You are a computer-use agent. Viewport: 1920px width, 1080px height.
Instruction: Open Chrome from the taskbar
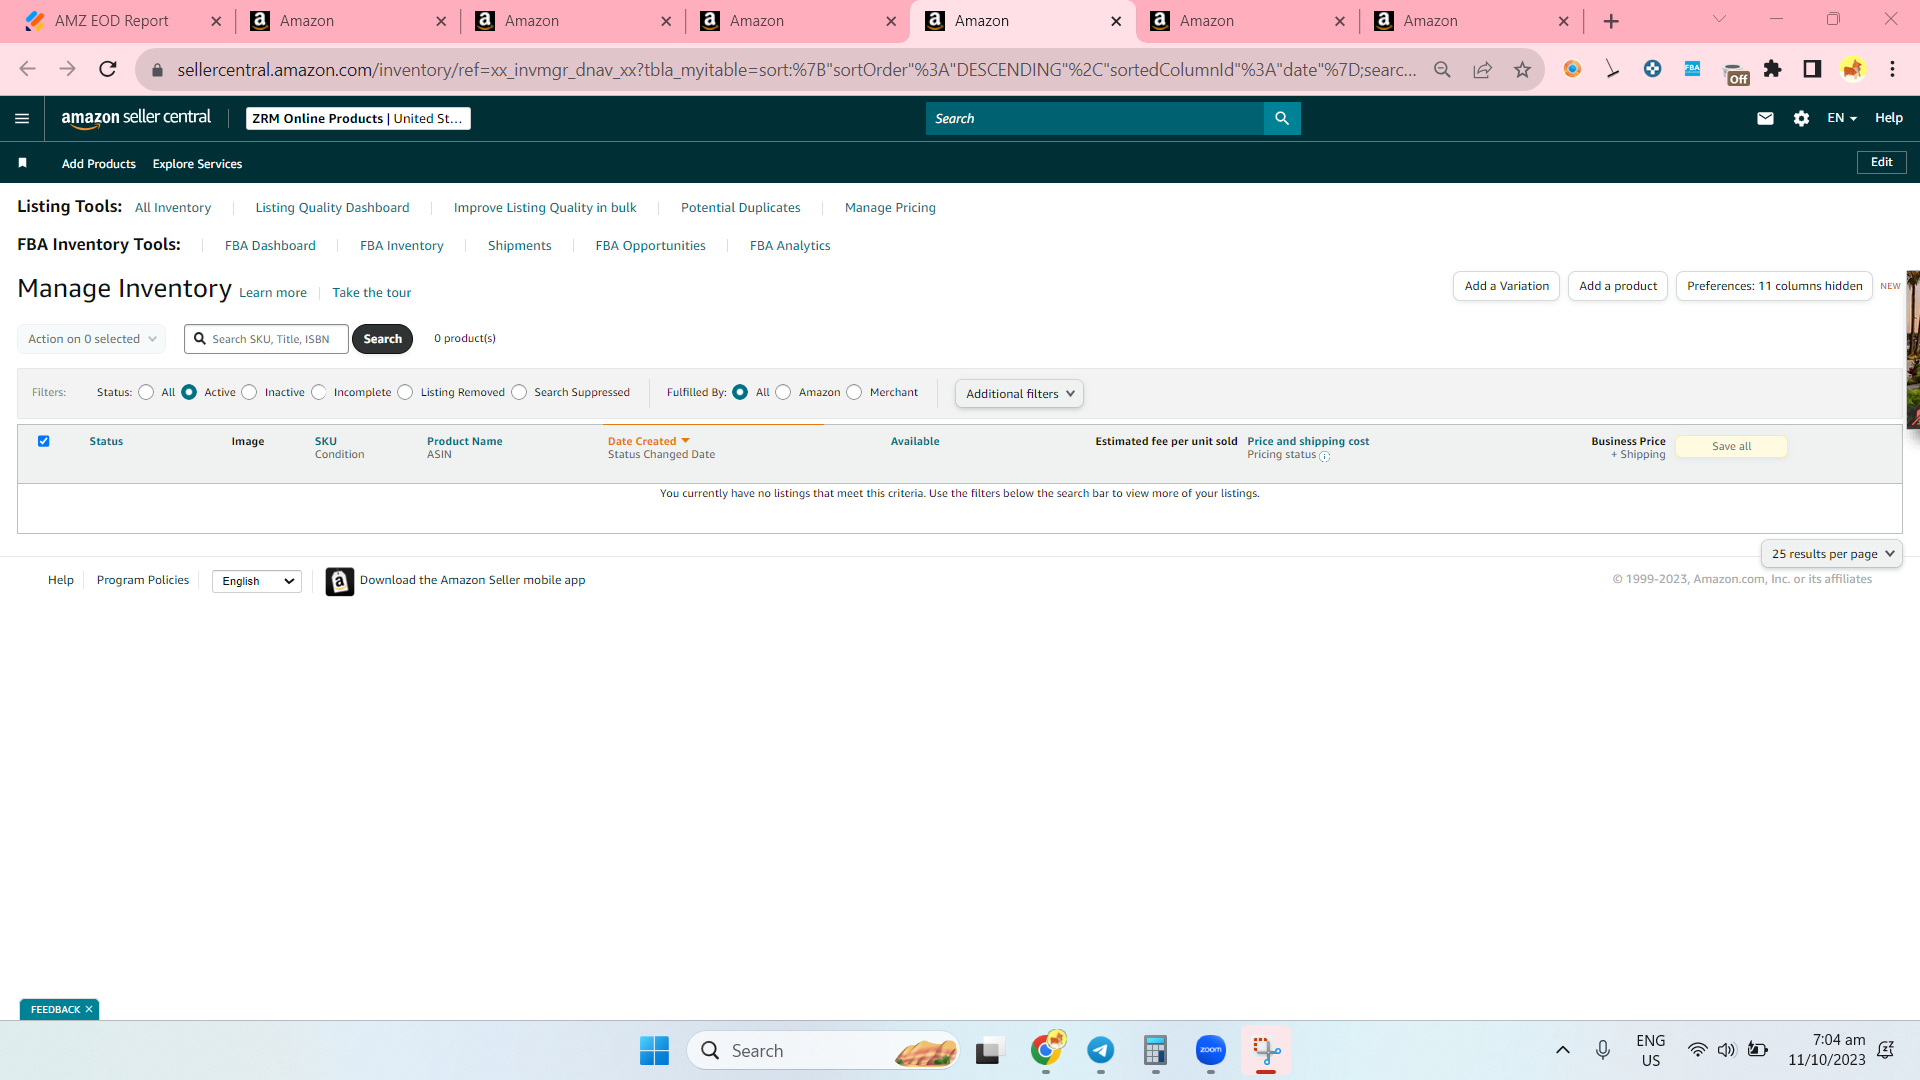click(x=1046, y=1050)
